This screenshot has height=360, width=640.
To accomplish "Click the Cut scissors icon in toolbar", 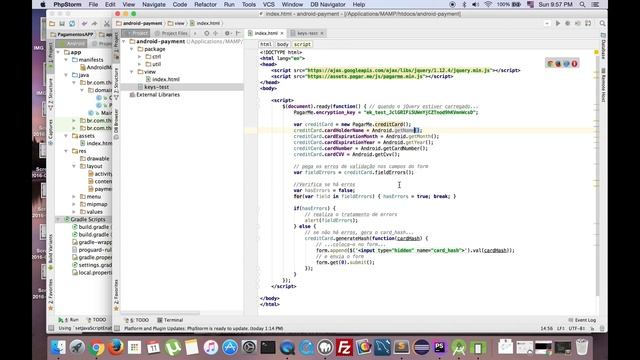I will tap(107, 24).
